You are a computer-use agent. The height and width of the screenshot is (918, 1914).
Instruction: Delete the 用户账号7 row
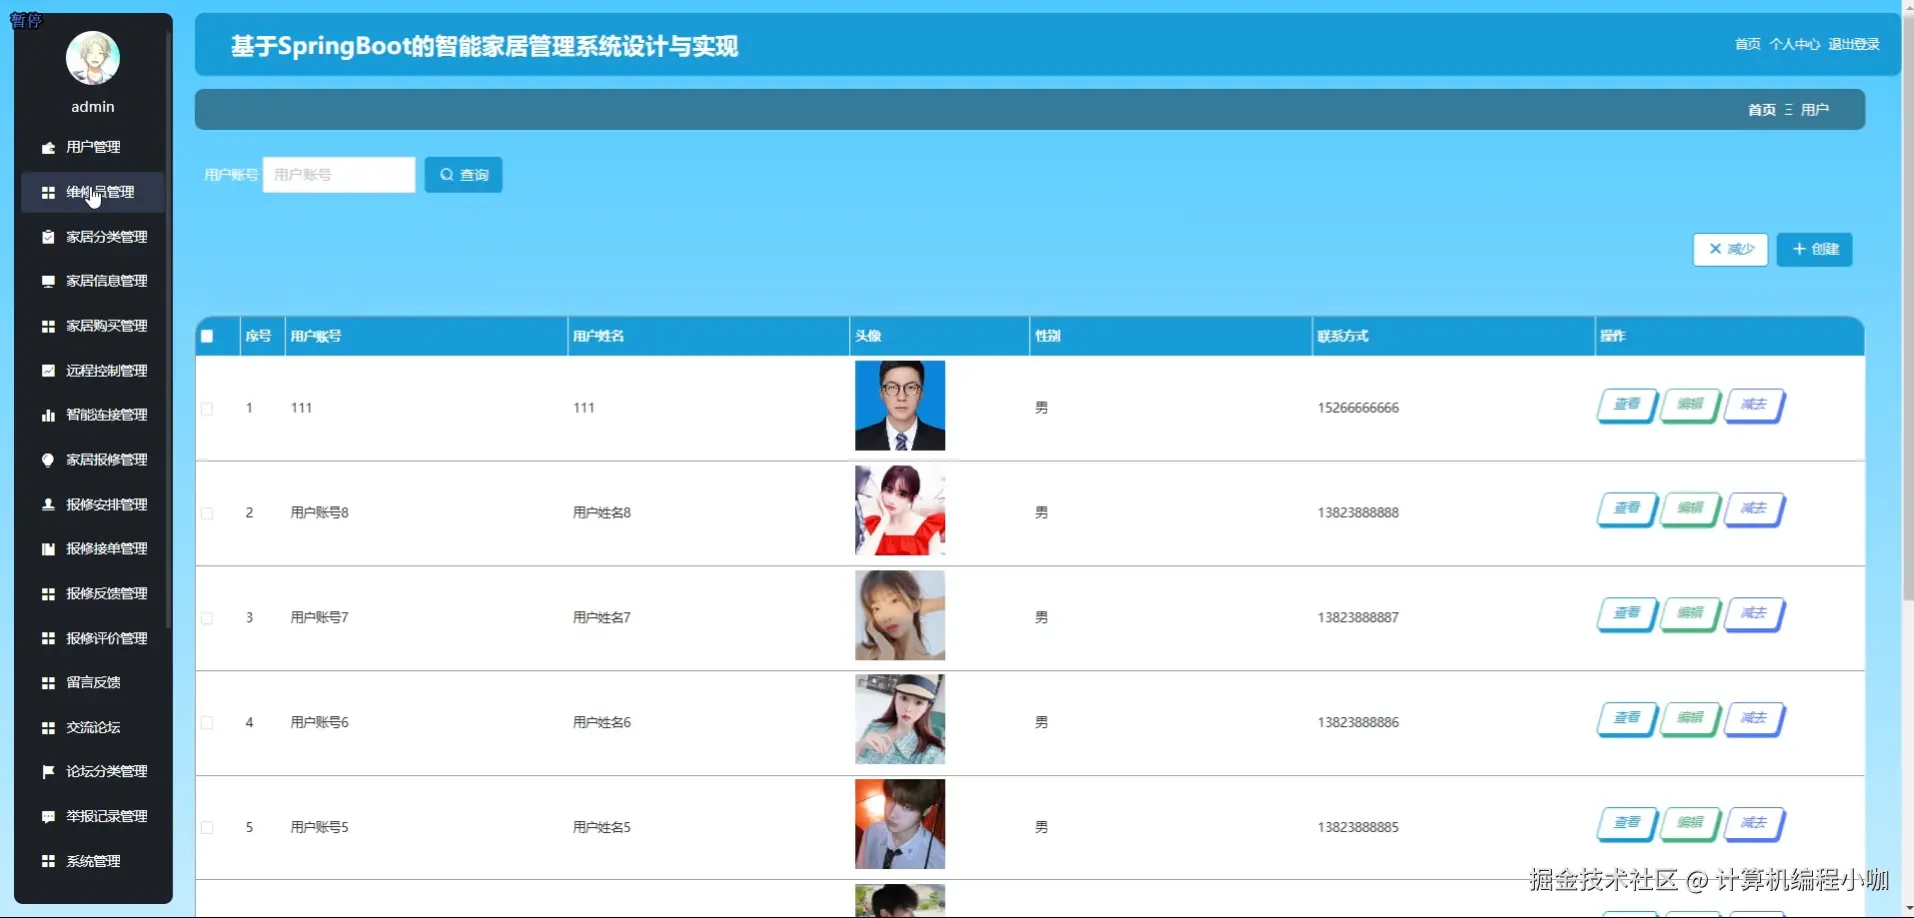click(1754, 614)
